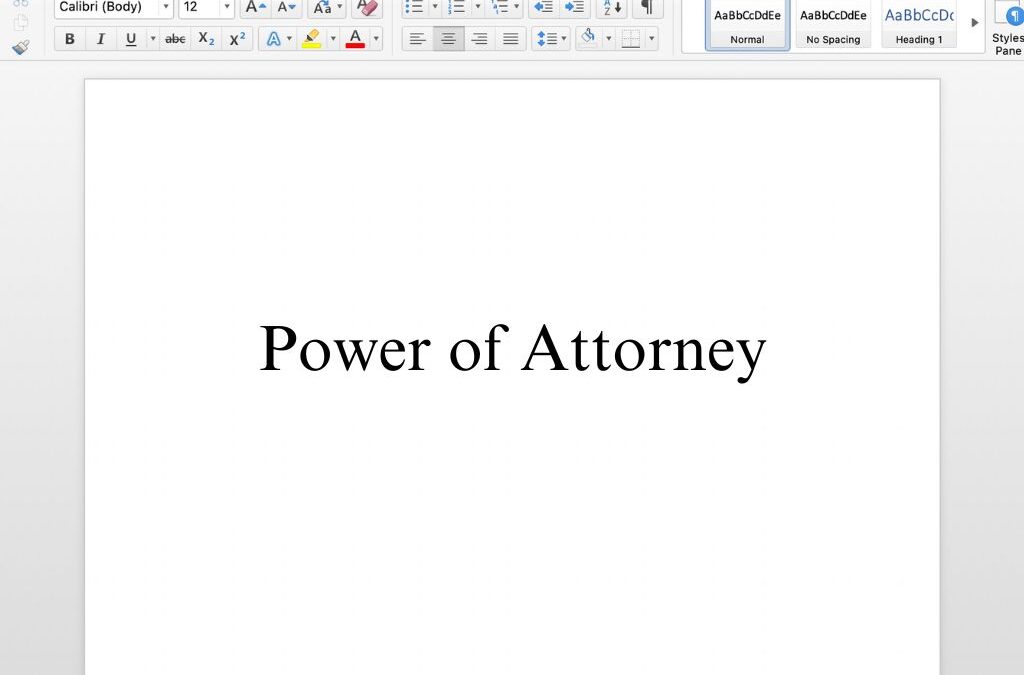Open bullet library dropdown arrow
This screenshot has height=675, width=1024.
tap(436, 7)
